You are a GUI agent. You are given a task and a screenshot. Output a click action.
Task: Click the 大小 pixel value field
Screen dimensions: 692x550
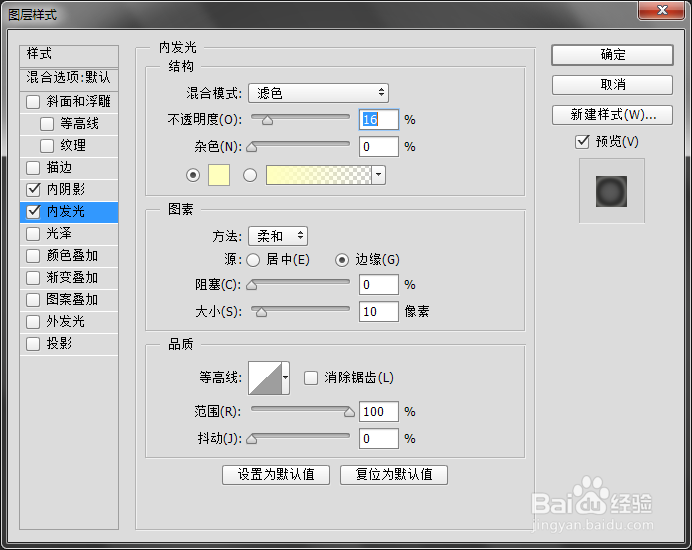tap(379, 312)
